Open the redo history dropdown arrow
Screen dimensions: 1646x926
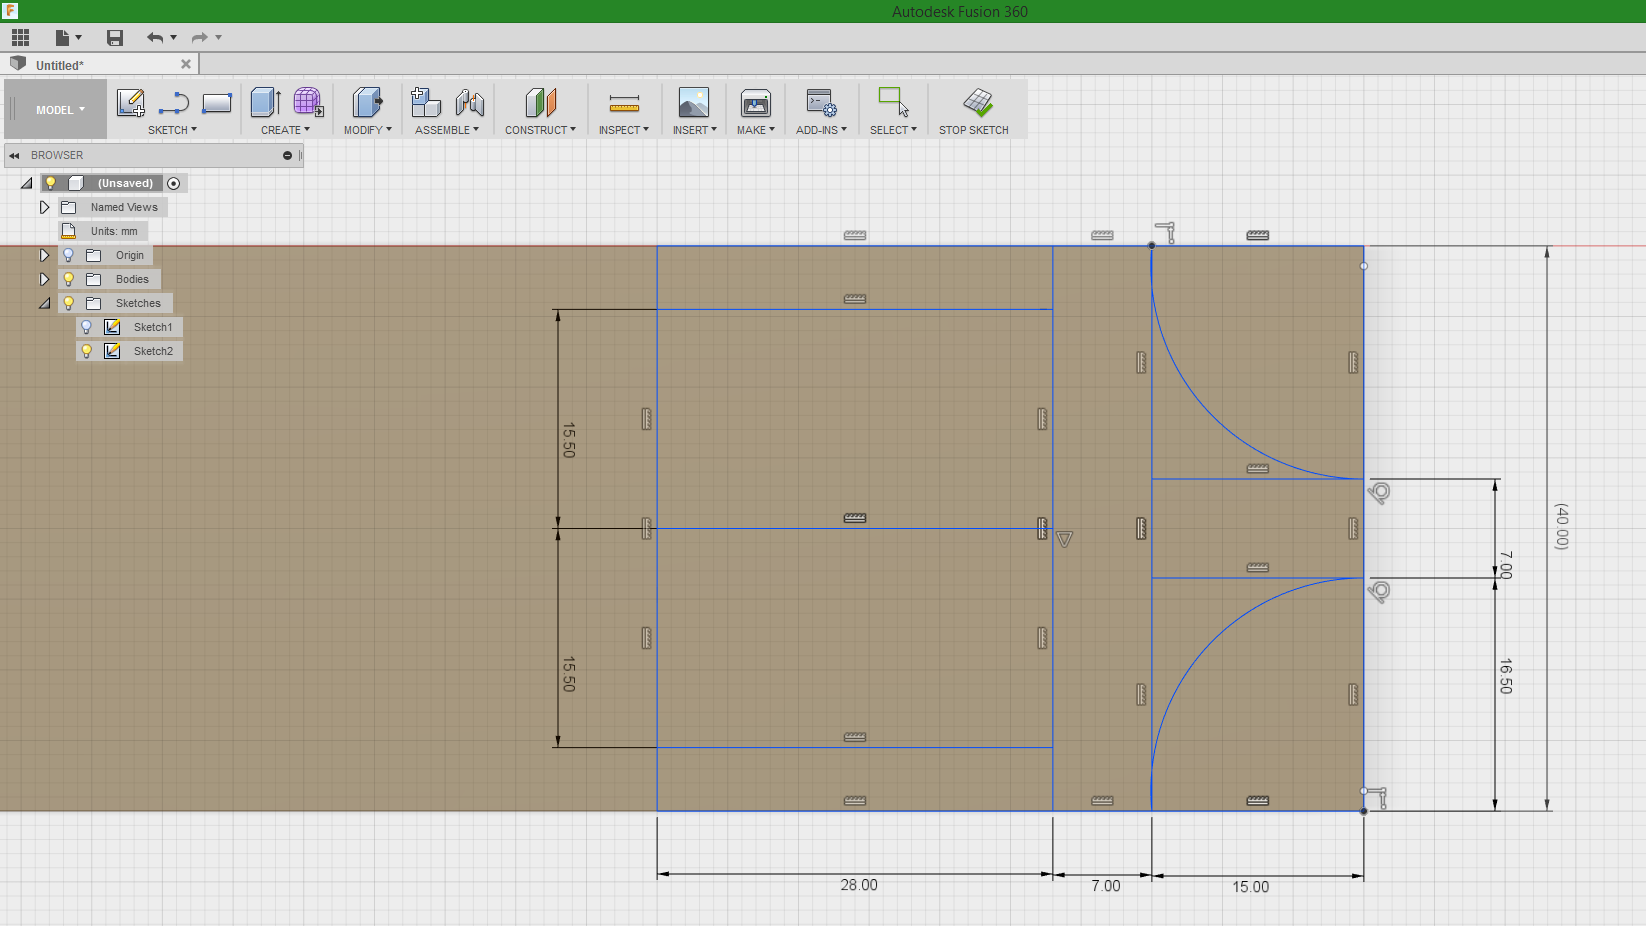219,38
